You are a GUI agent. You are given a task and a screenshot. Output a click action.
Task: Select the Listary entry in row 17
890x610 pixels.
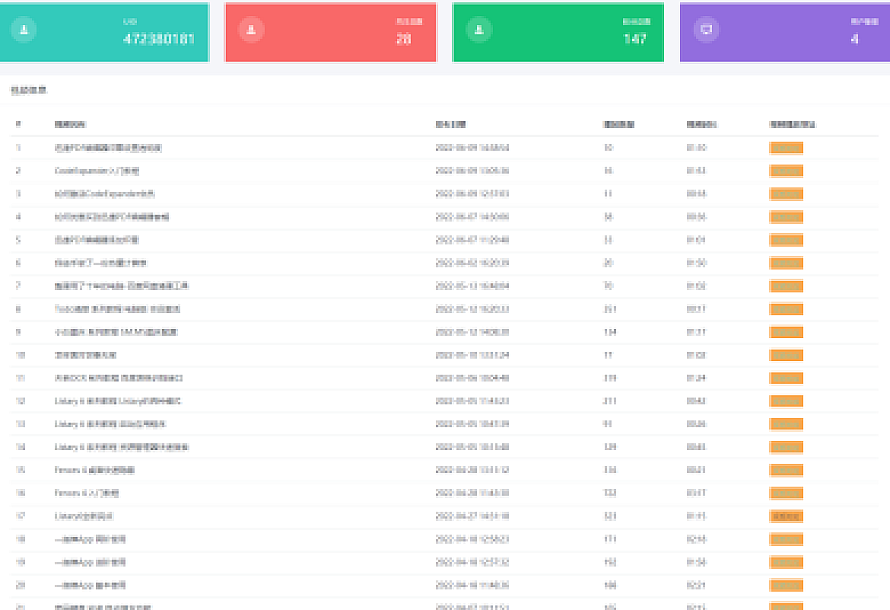point(84,516)
